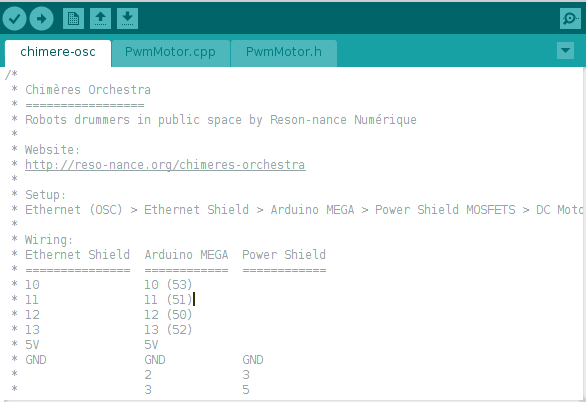Click the 'Website:' comment line

pos(52,150)
